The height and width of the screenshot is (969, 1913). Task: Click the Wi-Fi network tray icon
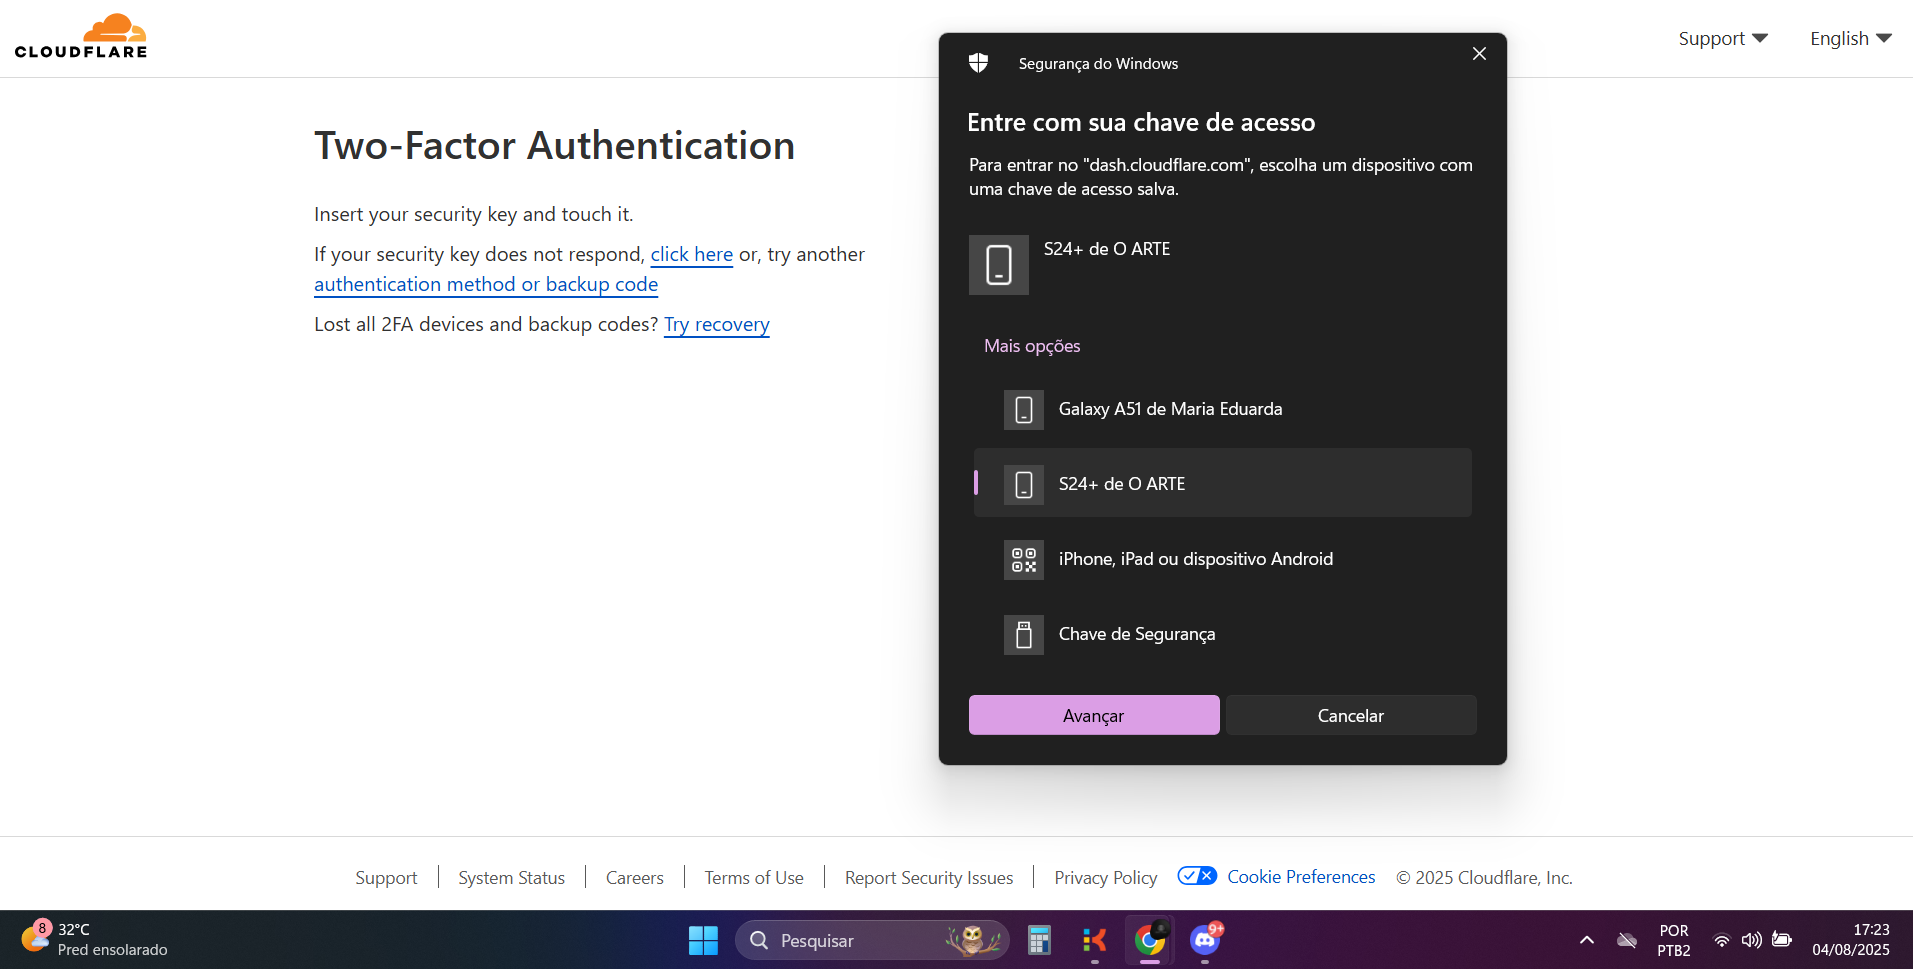point(1722,940)
